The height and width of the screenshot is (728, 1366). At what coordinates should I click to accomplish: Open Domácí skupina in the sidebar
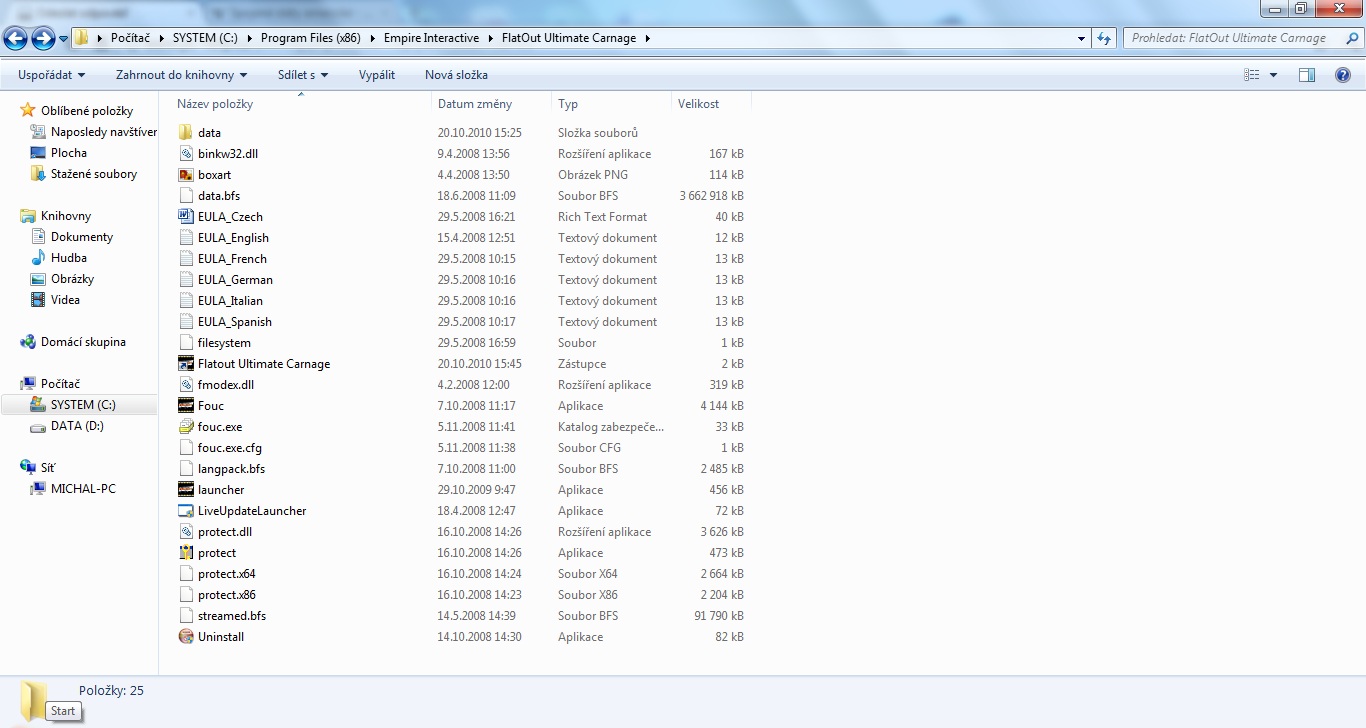83,342
